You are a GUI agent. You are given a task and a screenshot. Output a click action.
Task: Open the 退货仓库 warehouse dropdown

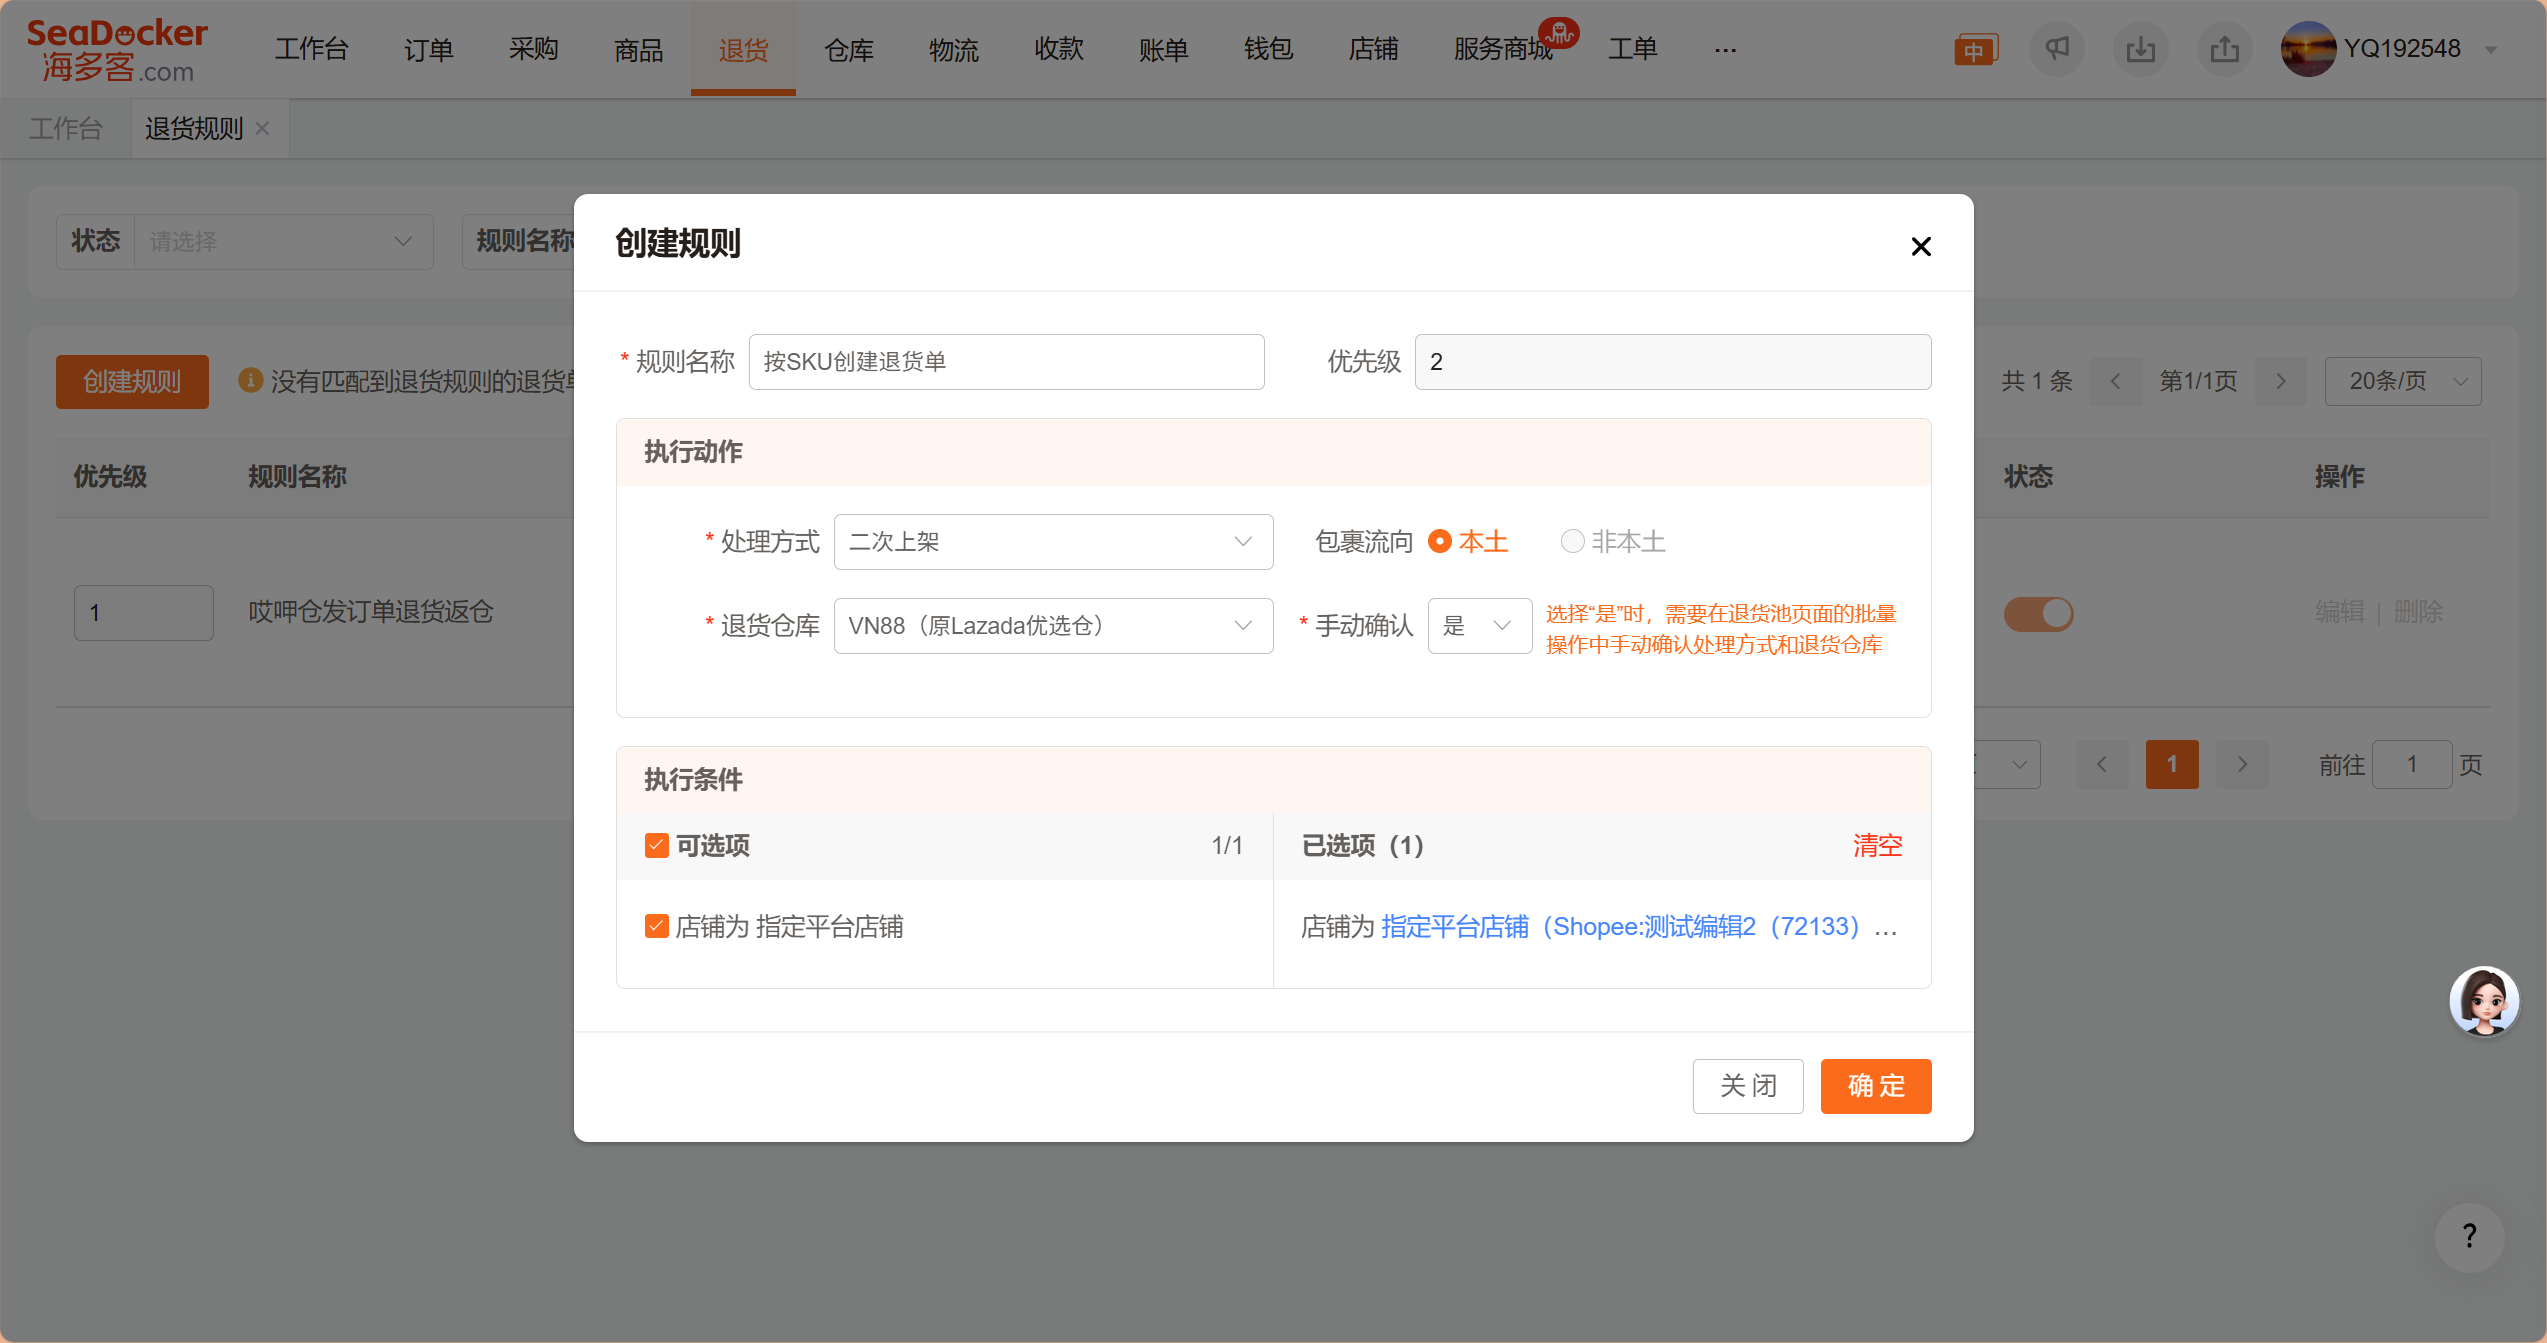point(1052,625)
